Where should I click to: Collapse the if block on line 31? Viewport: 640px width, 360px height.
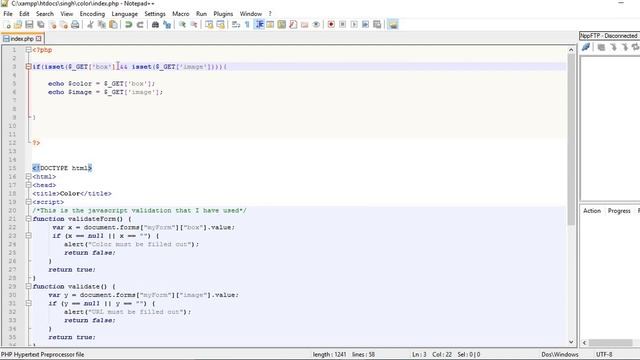click(28, 303)
